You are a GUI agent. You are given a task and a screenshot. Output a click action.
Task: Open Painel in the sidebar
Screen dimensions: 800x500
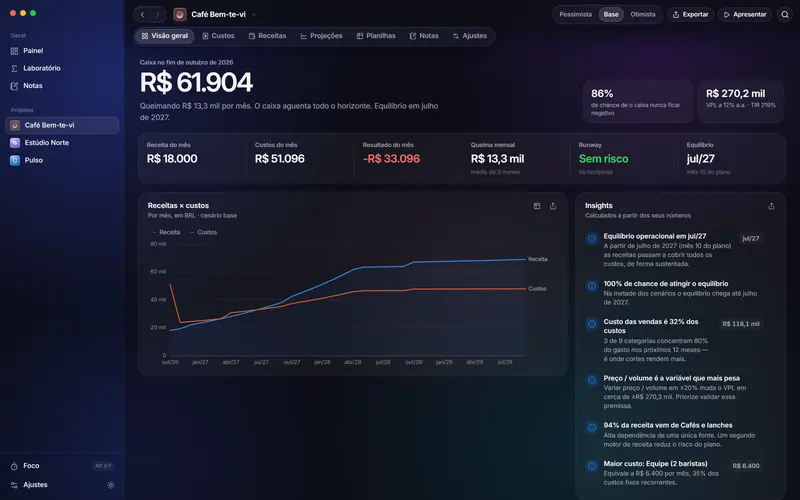62,51
